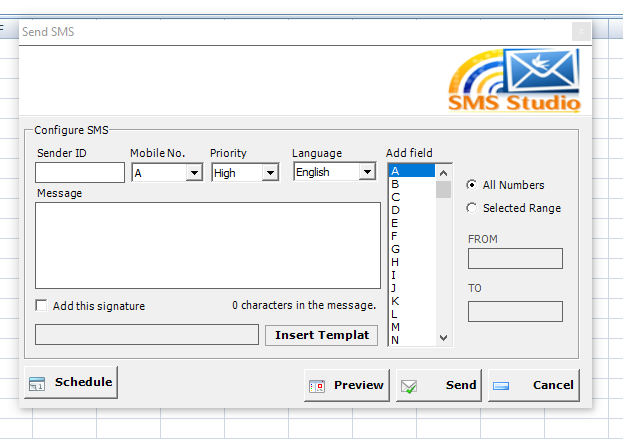Select field M in Add field list
The image size is (623, 439).
click(x=412, y=327)
